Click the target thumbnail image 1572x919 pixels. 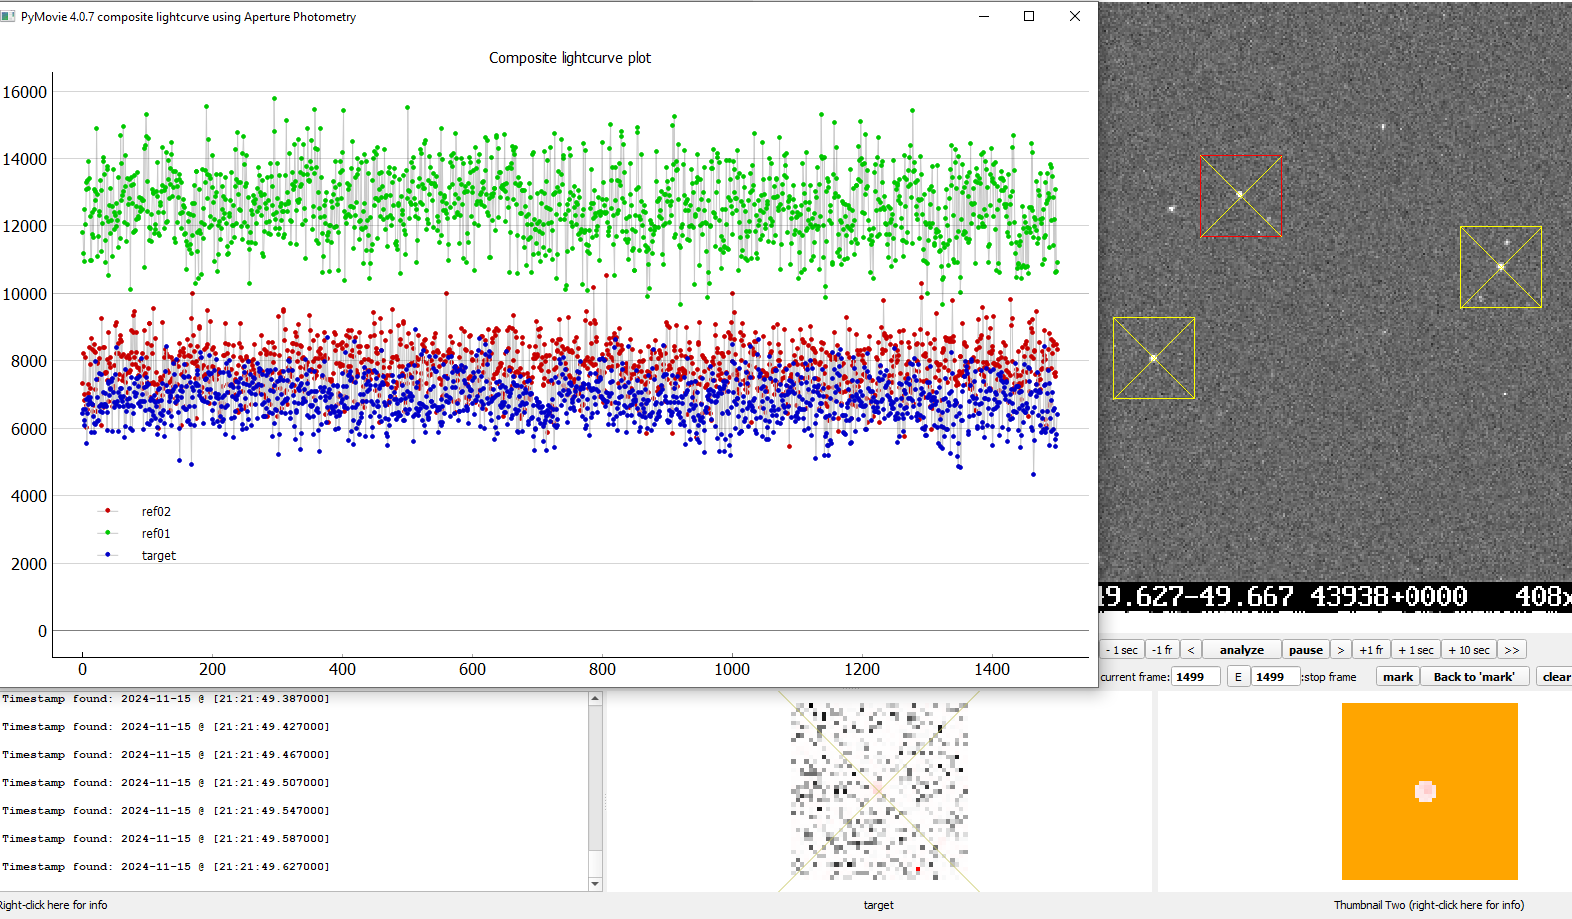tap(879, 791)
